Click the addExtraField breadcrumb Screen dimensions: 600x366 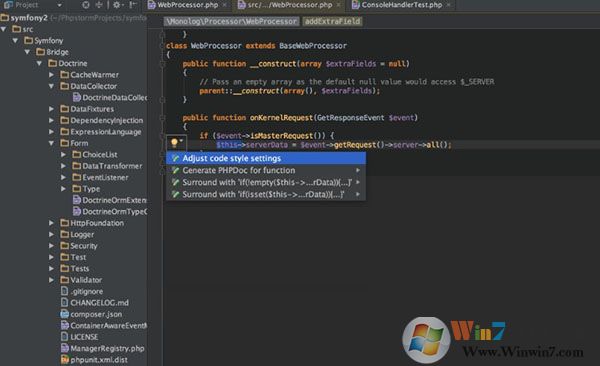[332, 21]
